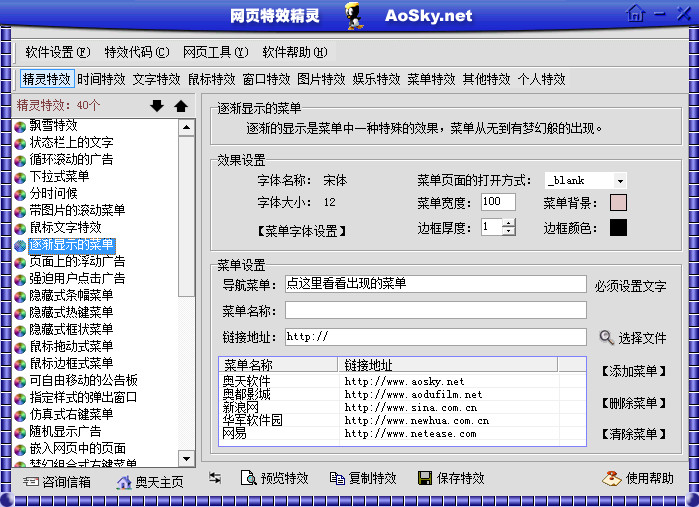Switch to the 菜单特效 tab
This screenshot has height=507, width=699.
(431, 79)
